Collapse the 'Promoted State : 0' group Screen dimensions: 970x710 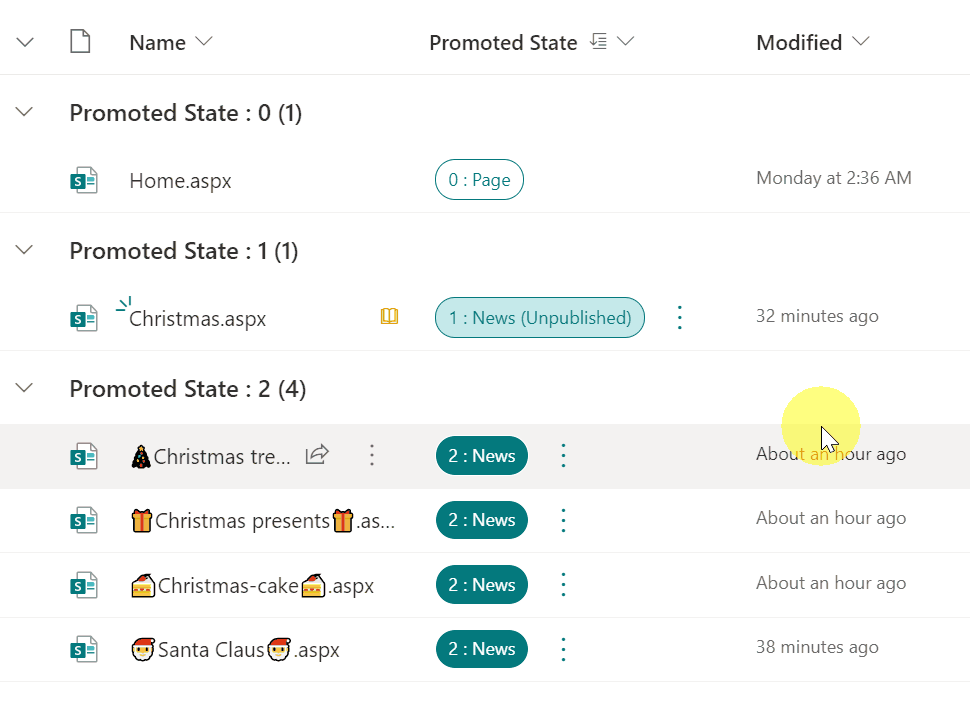(x=25, y=112)
